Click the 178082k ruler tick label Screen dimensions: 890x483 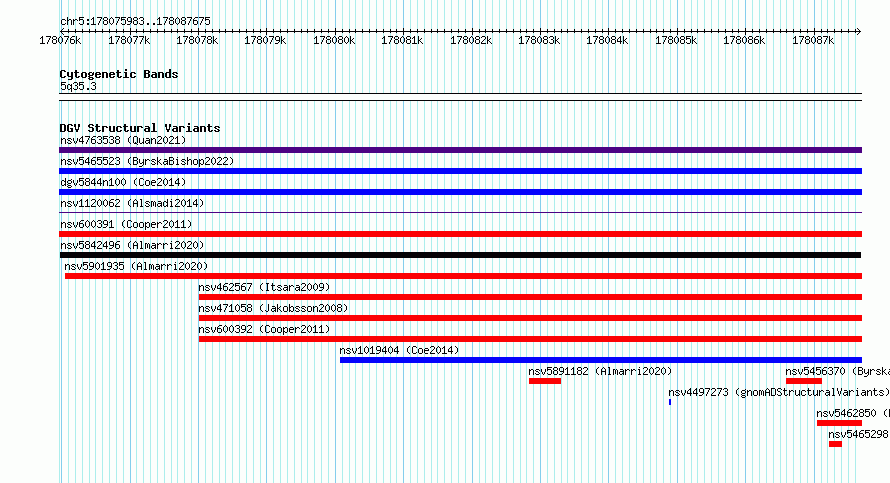tap(471, 40)
